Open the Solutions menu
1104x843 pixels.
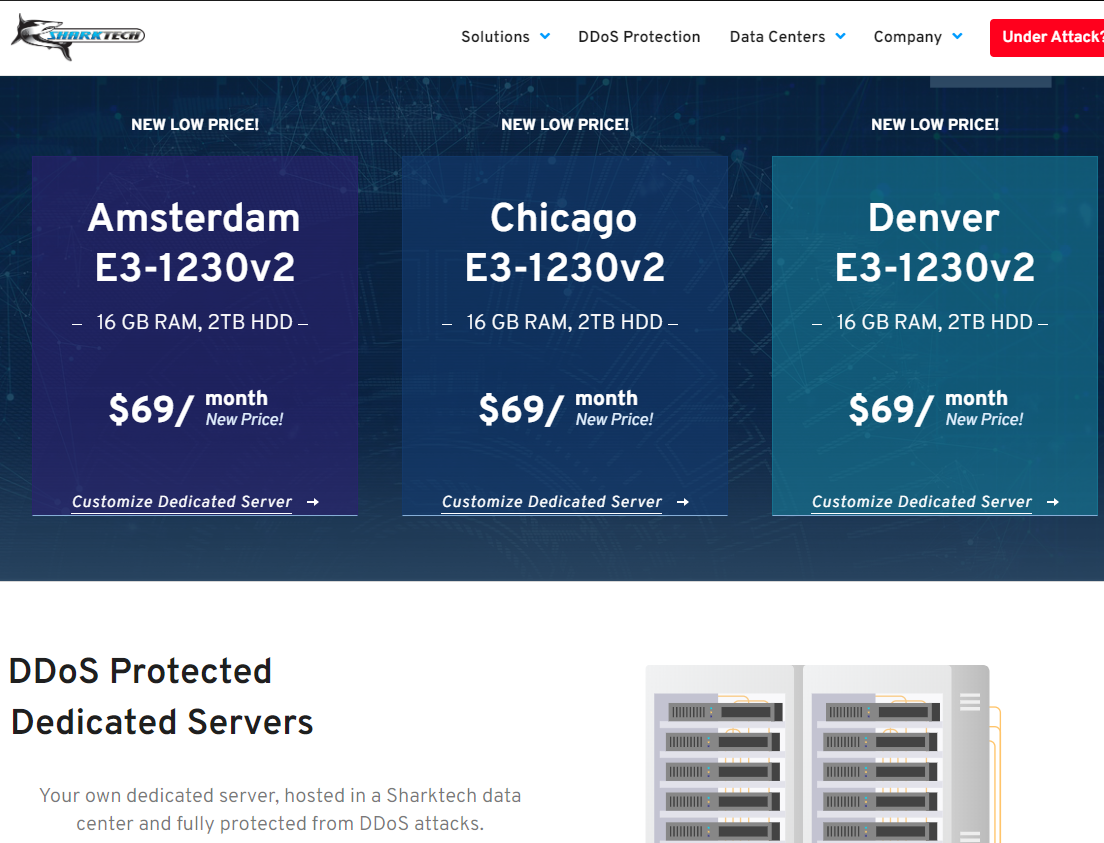click(x=495, y=37)
